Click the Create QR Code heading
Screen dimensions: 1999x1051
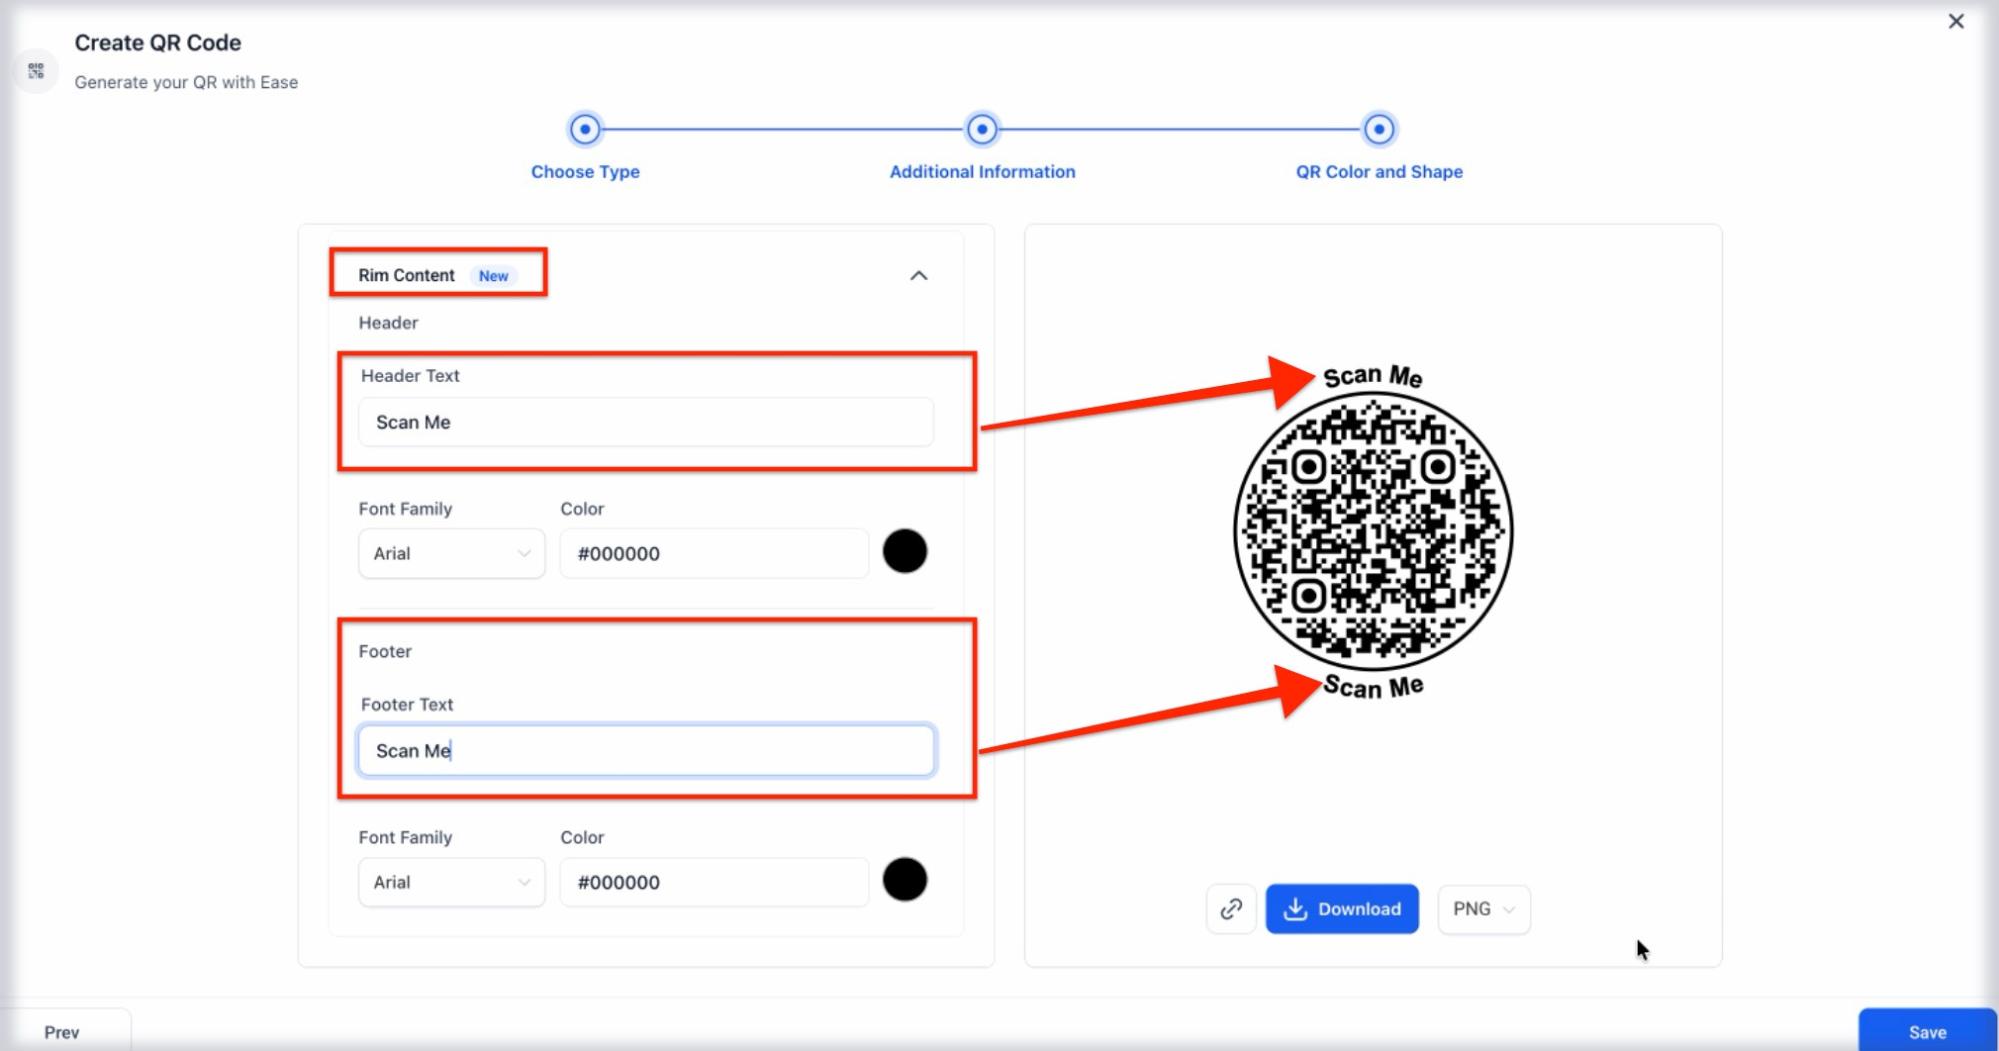click(158, 43)
